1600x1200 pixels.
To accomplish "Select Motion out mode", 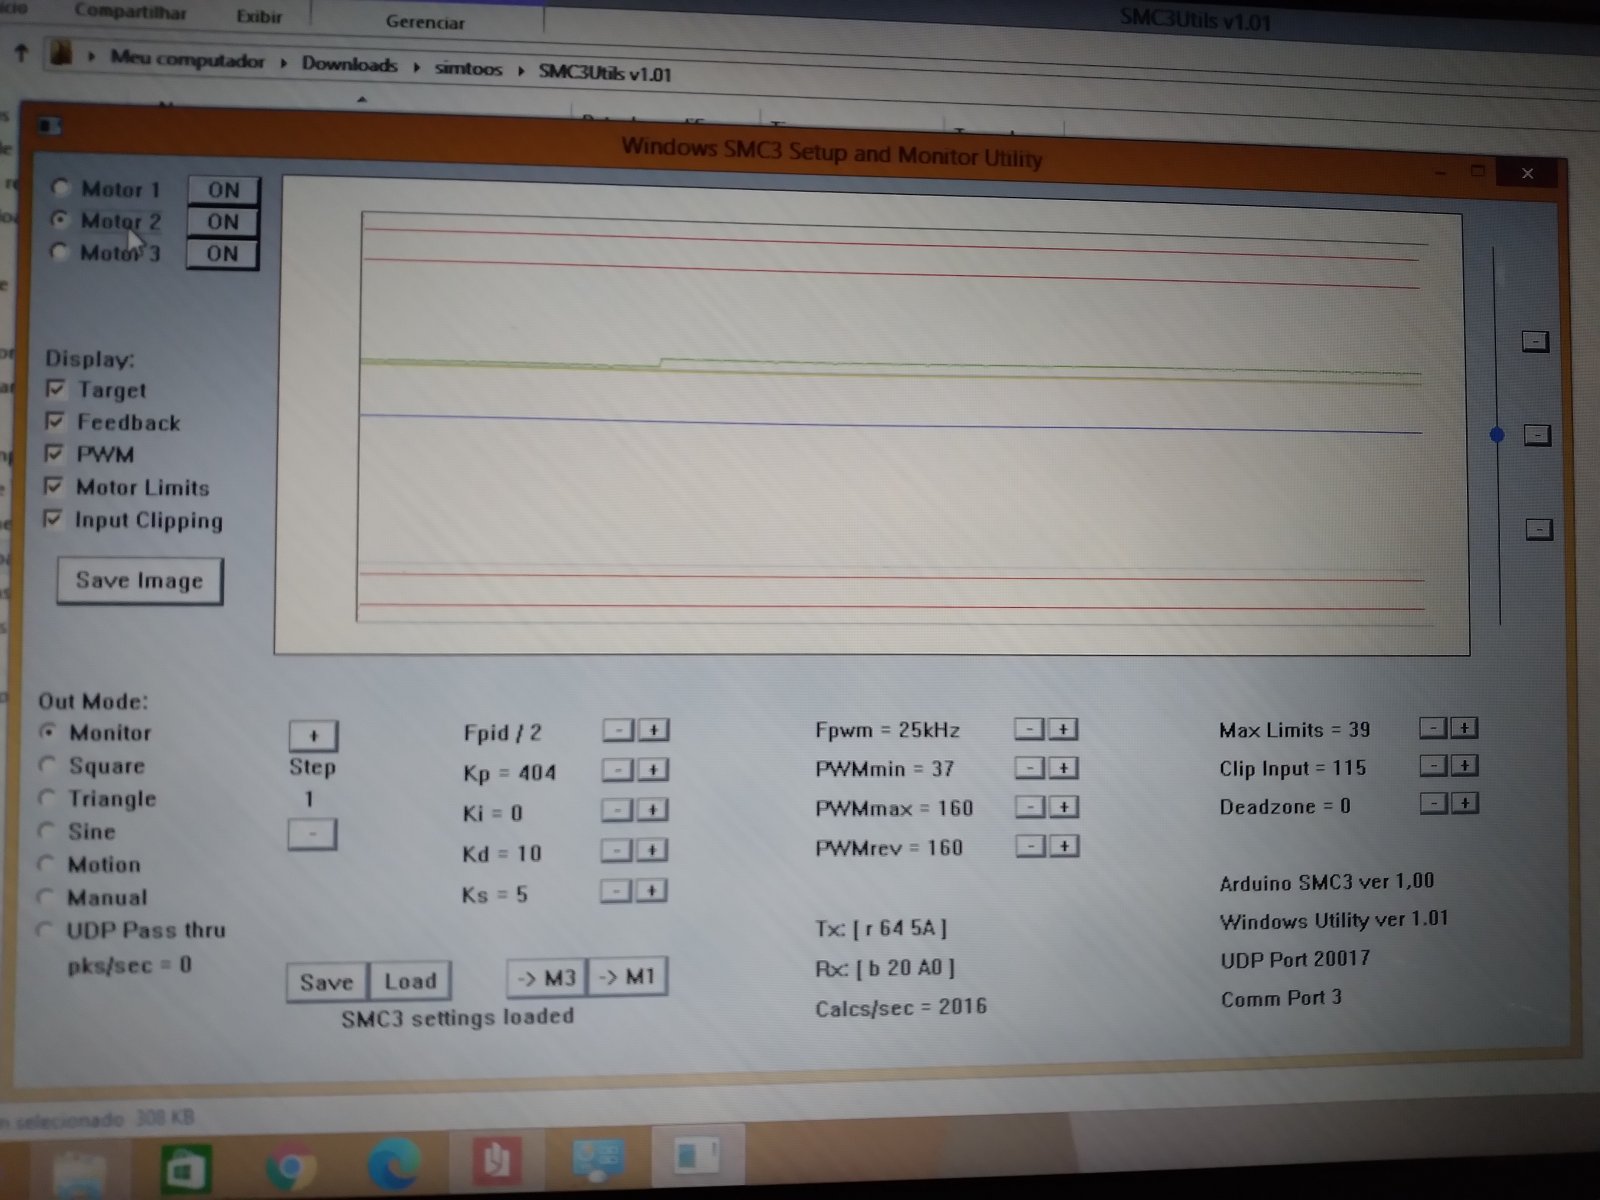I will coord(45,864).
